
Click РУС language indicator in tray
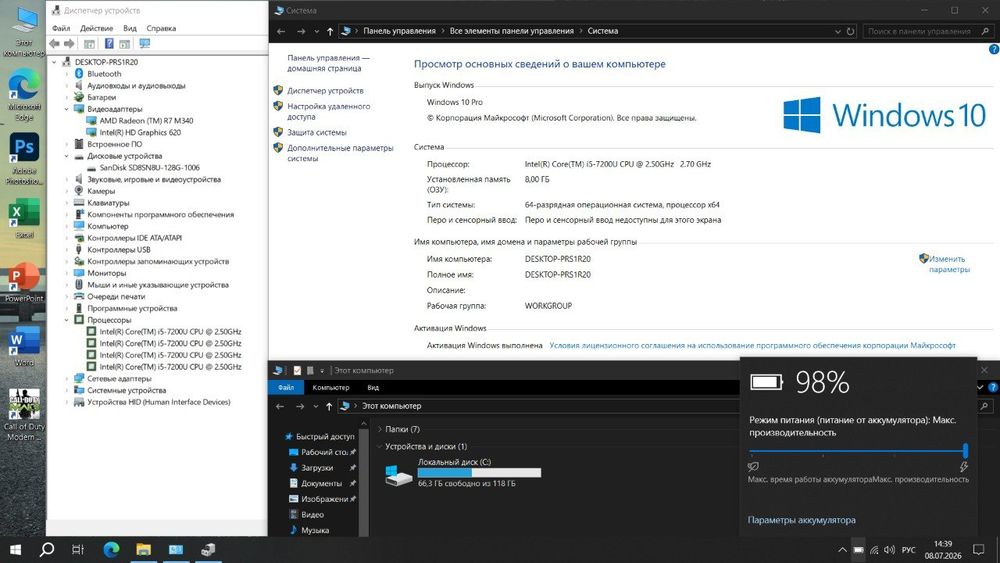tap(909, 550)
